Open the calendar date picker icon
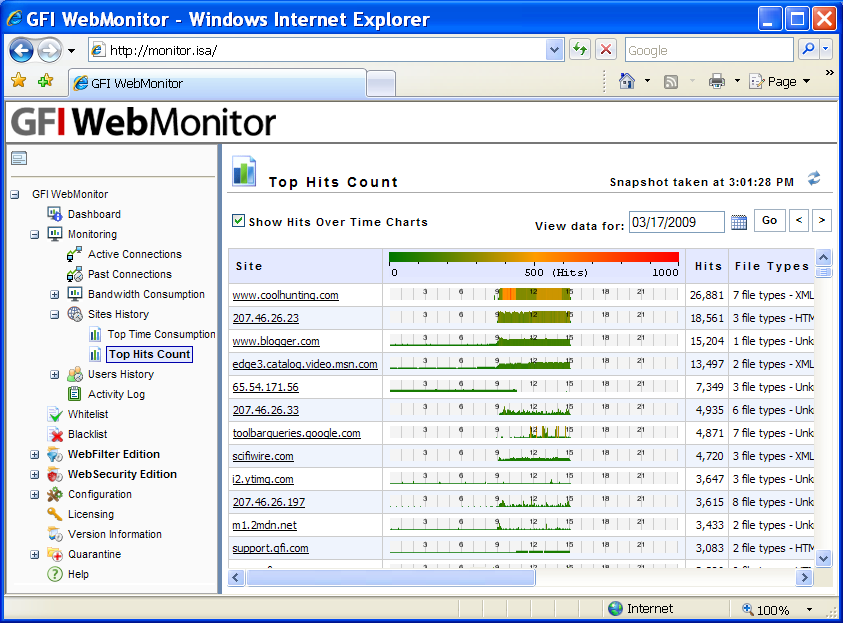 coord(739,222)
